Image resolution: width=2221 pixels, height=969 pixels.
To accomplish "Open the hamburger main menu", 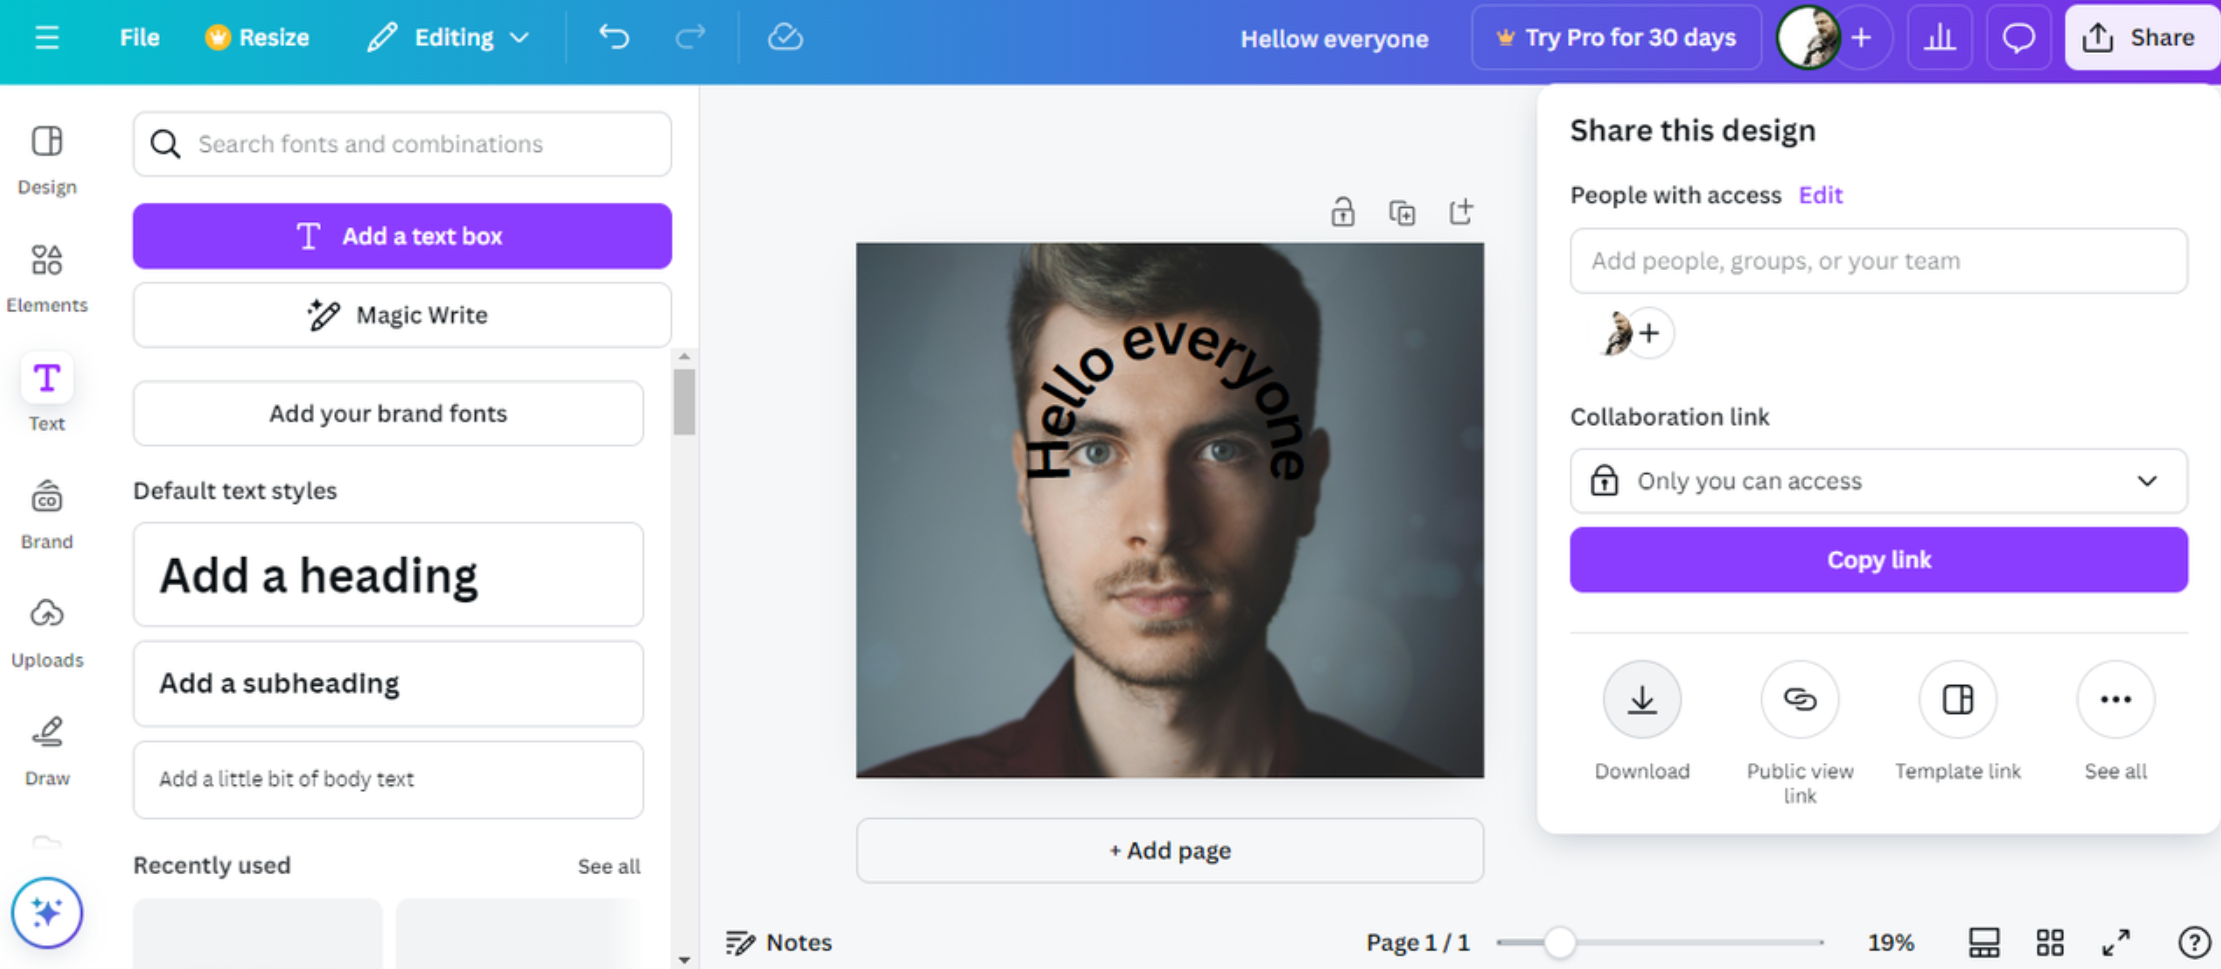I will point(47,38).
